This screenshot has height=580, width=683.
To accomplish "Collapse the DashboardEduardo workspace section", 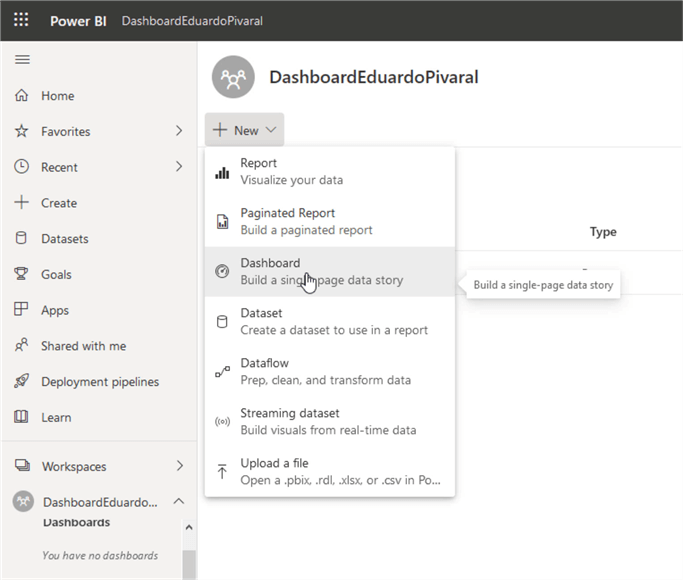I will click(x=179, y=502).
